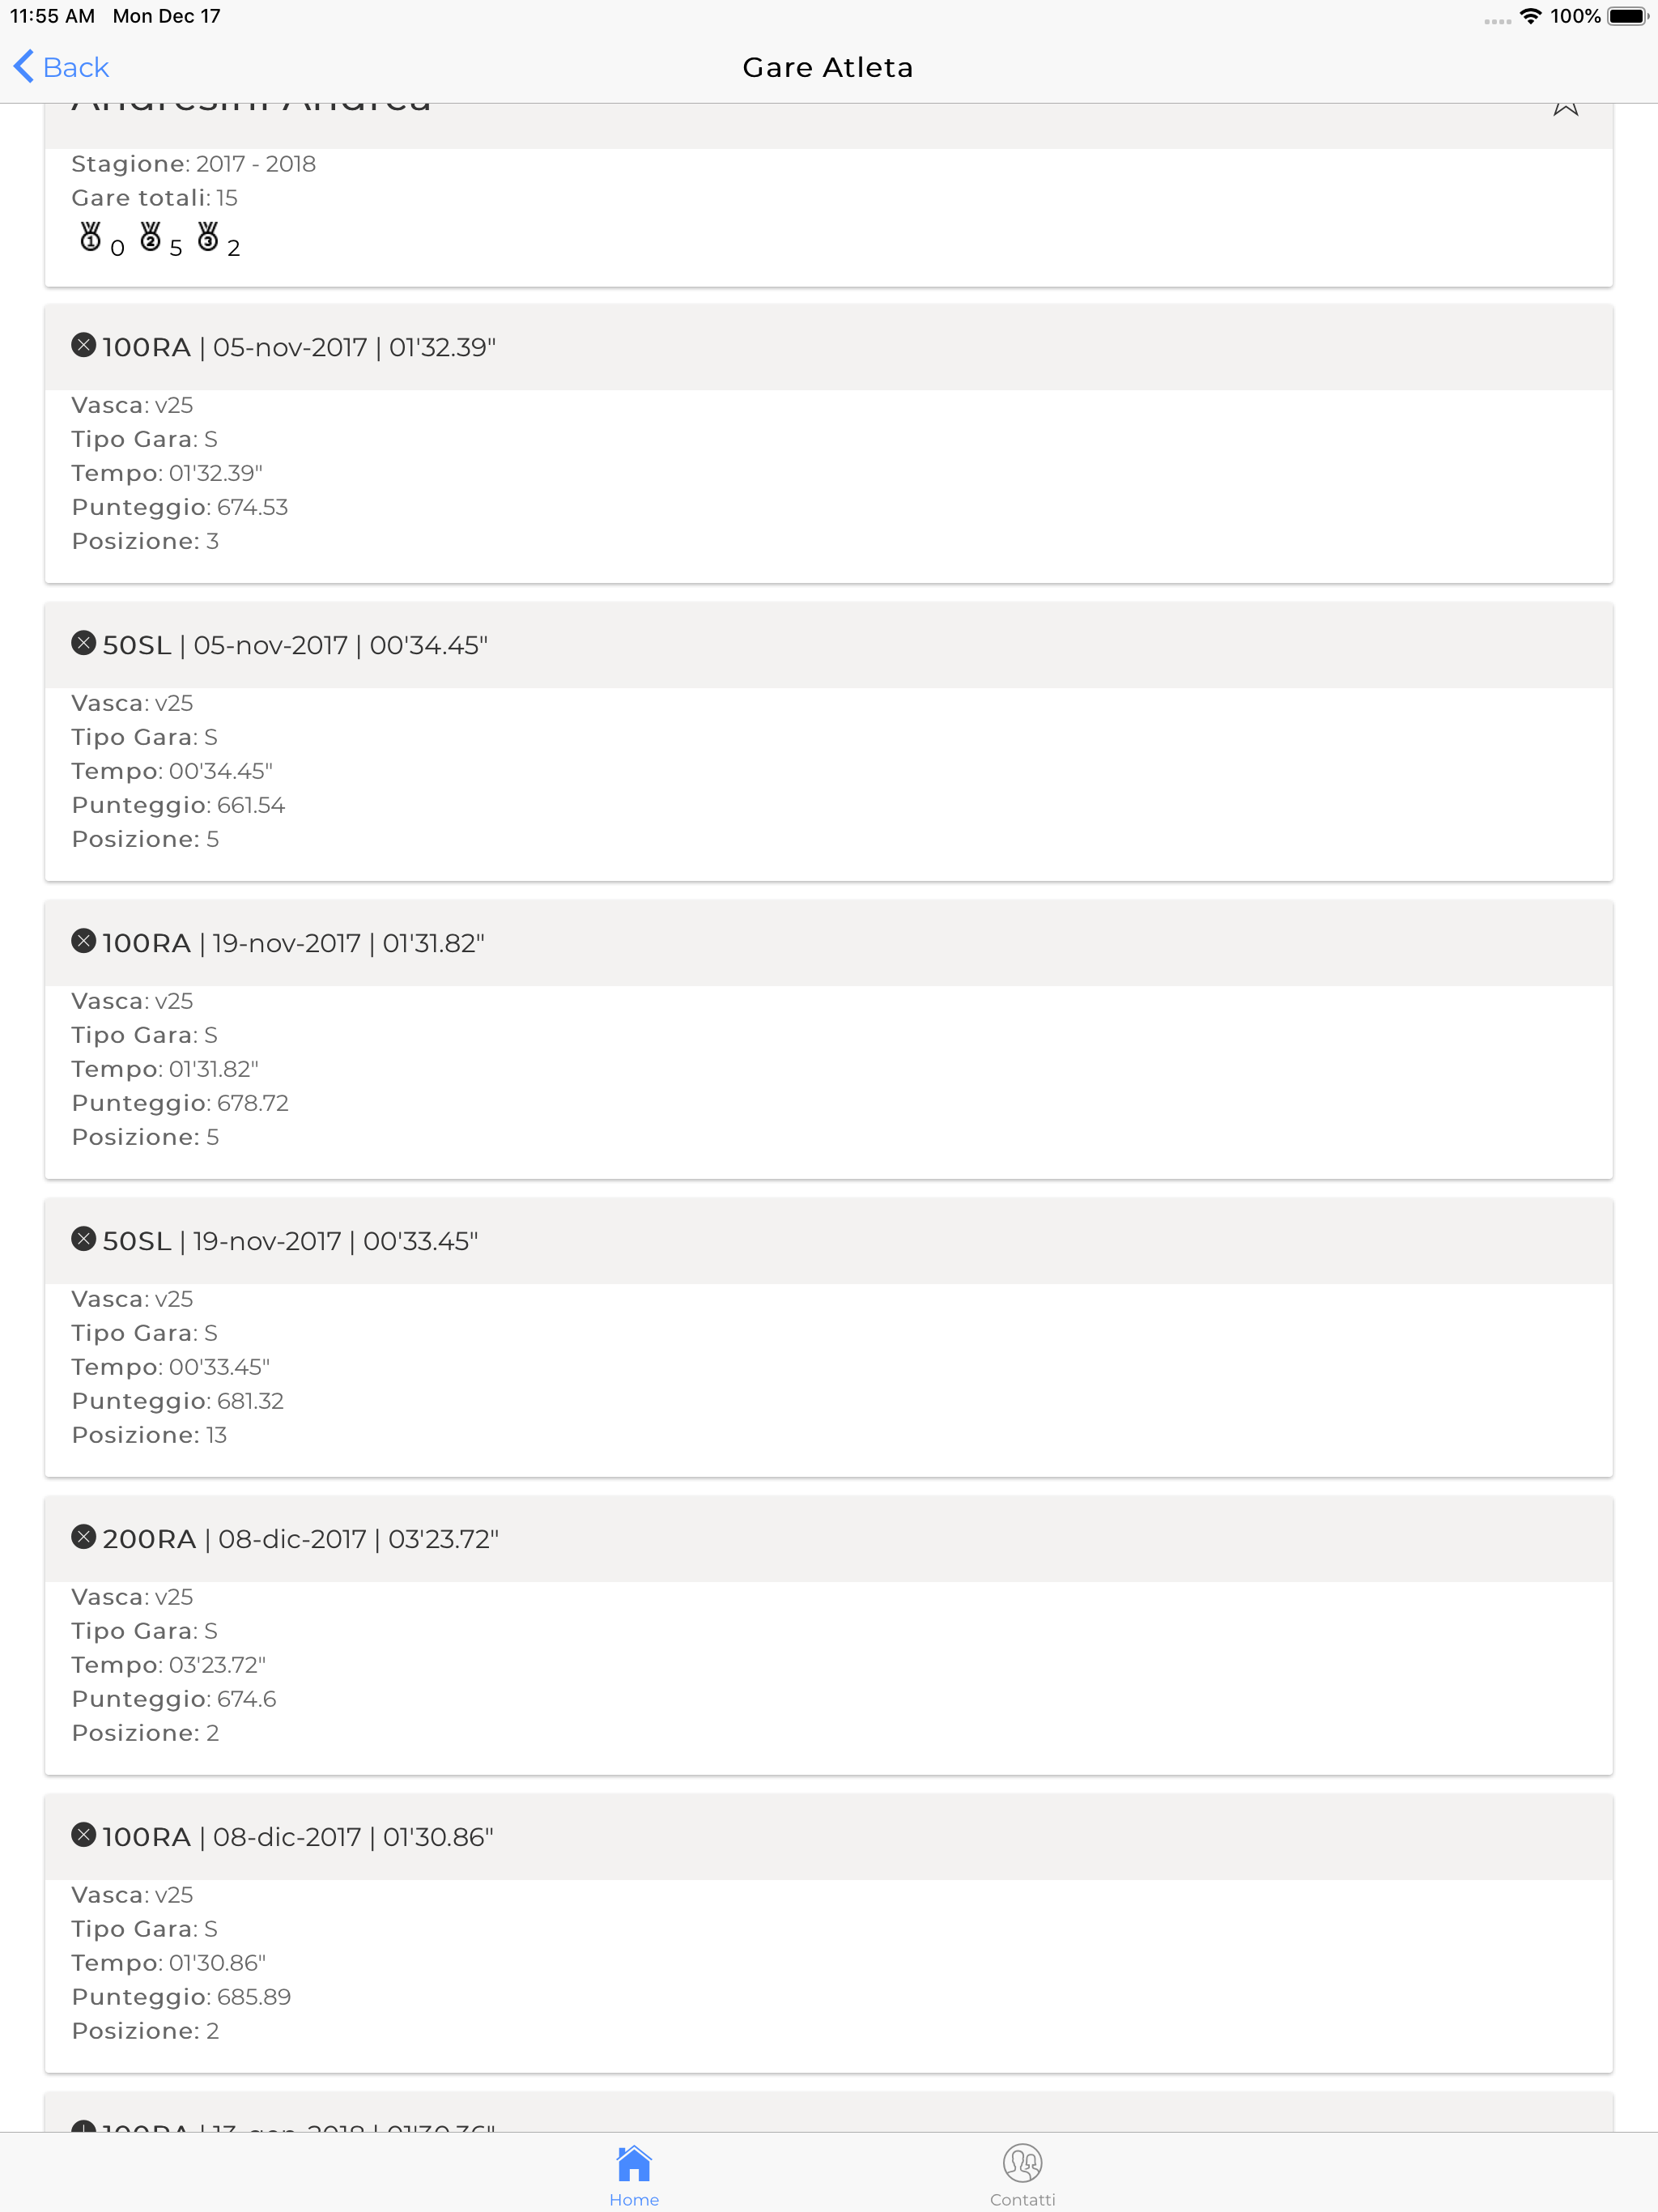Open the Home tab
This screenshot has height=2212, width=1658.
[634, 2175]
